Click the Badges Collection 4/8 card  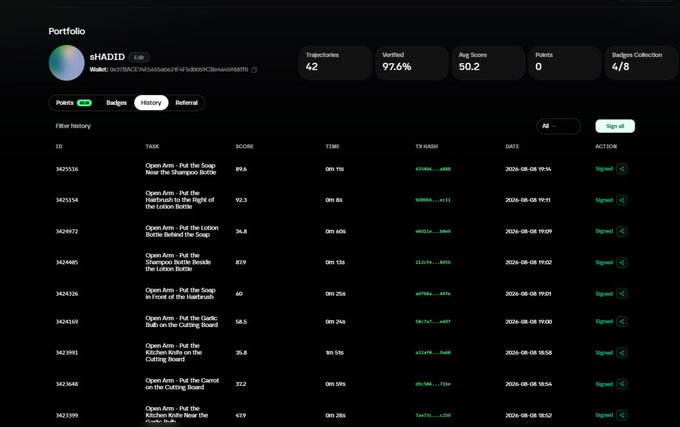pyautogui.click(x=642, y=62)
